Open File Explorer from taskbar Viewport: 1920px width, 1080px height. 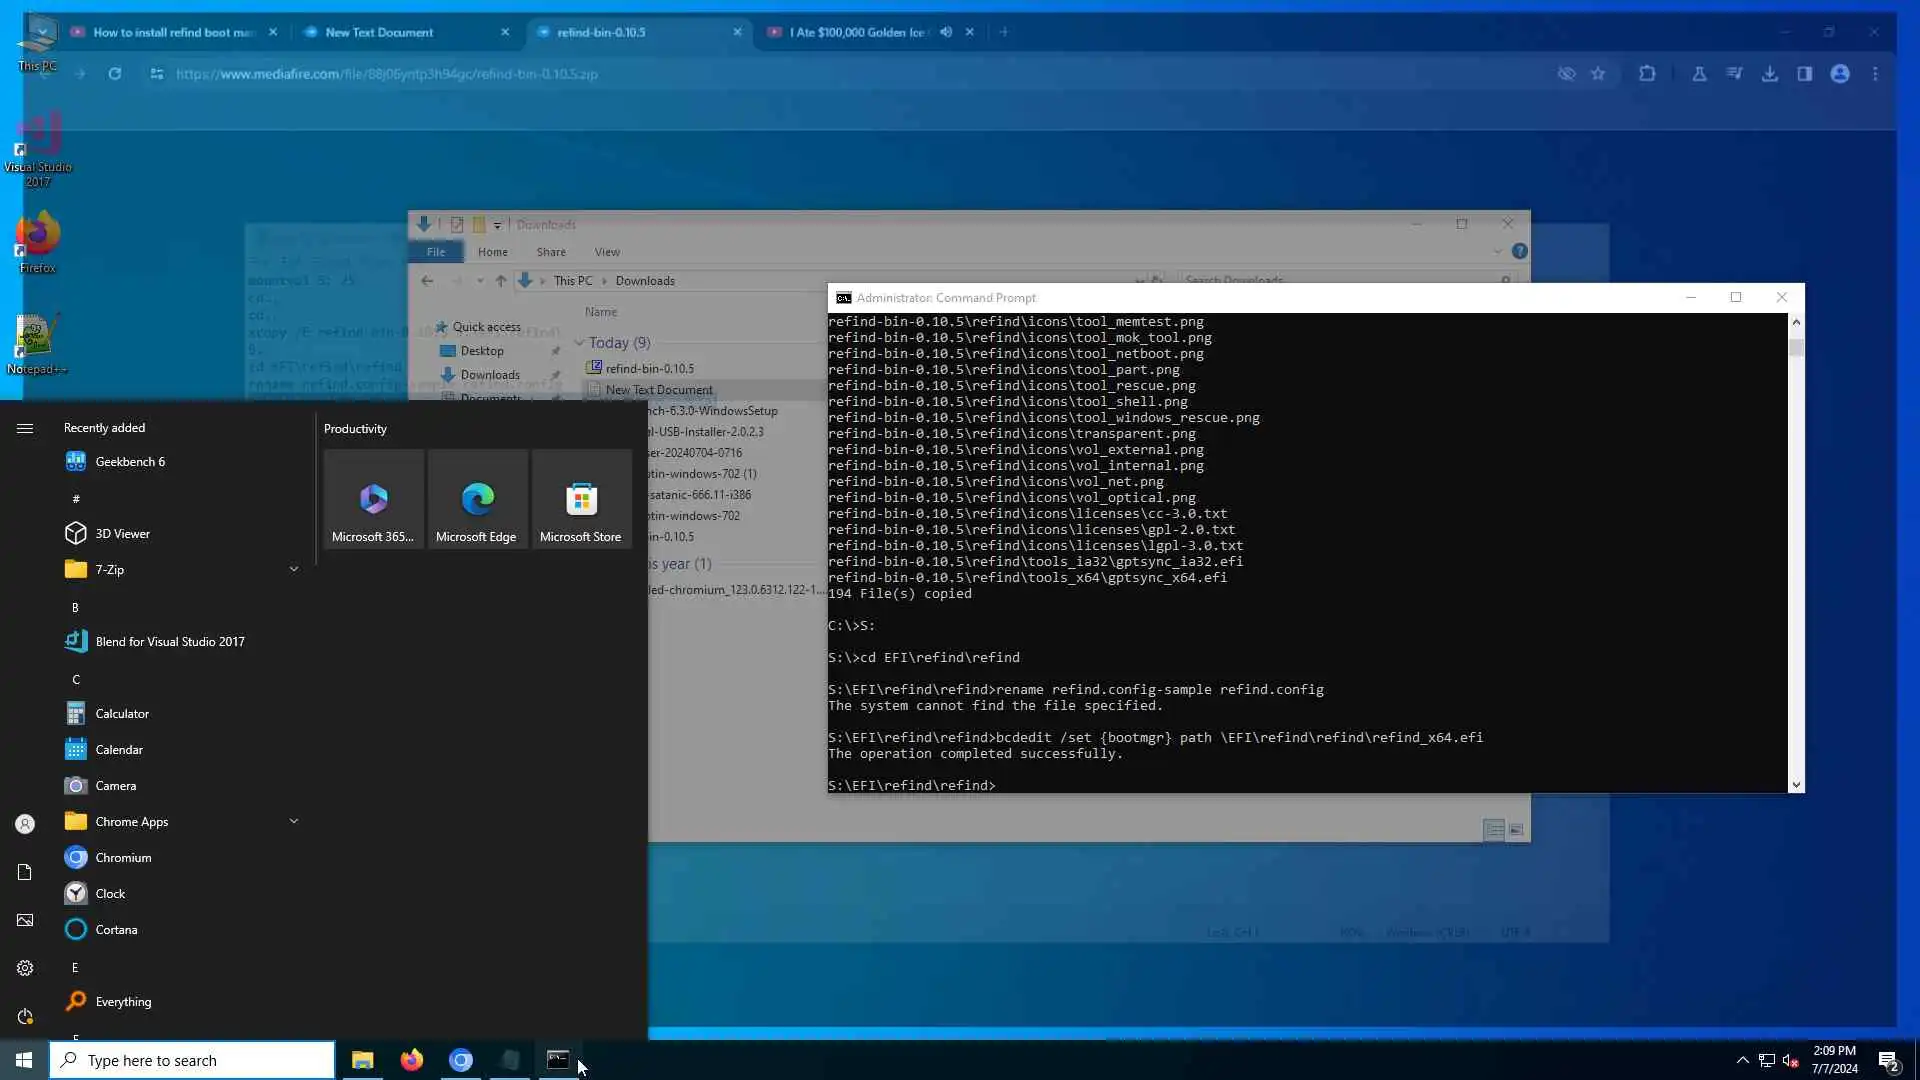362,1060
